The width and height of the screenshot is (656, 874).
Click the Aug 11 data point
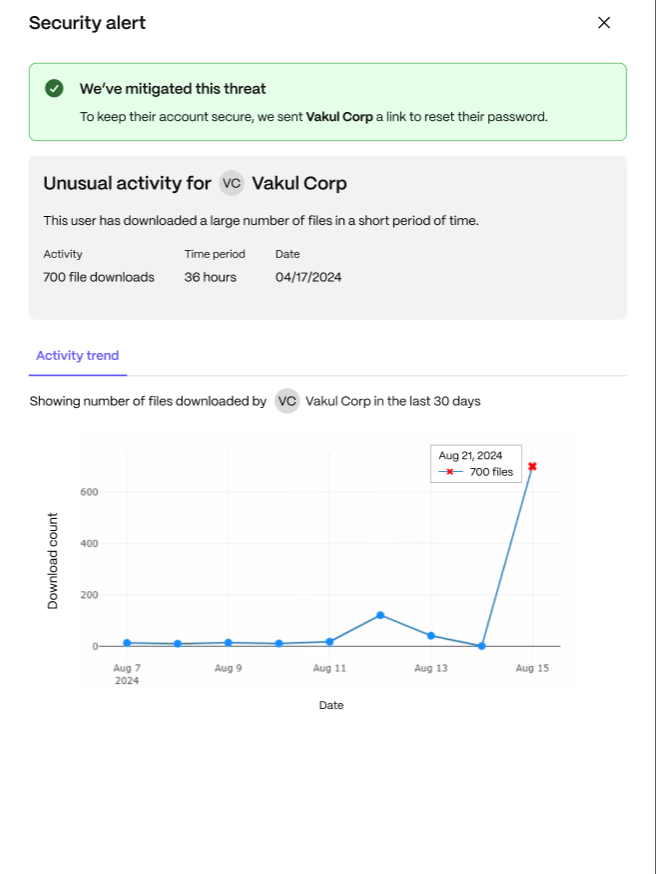[x=329, y=642]
